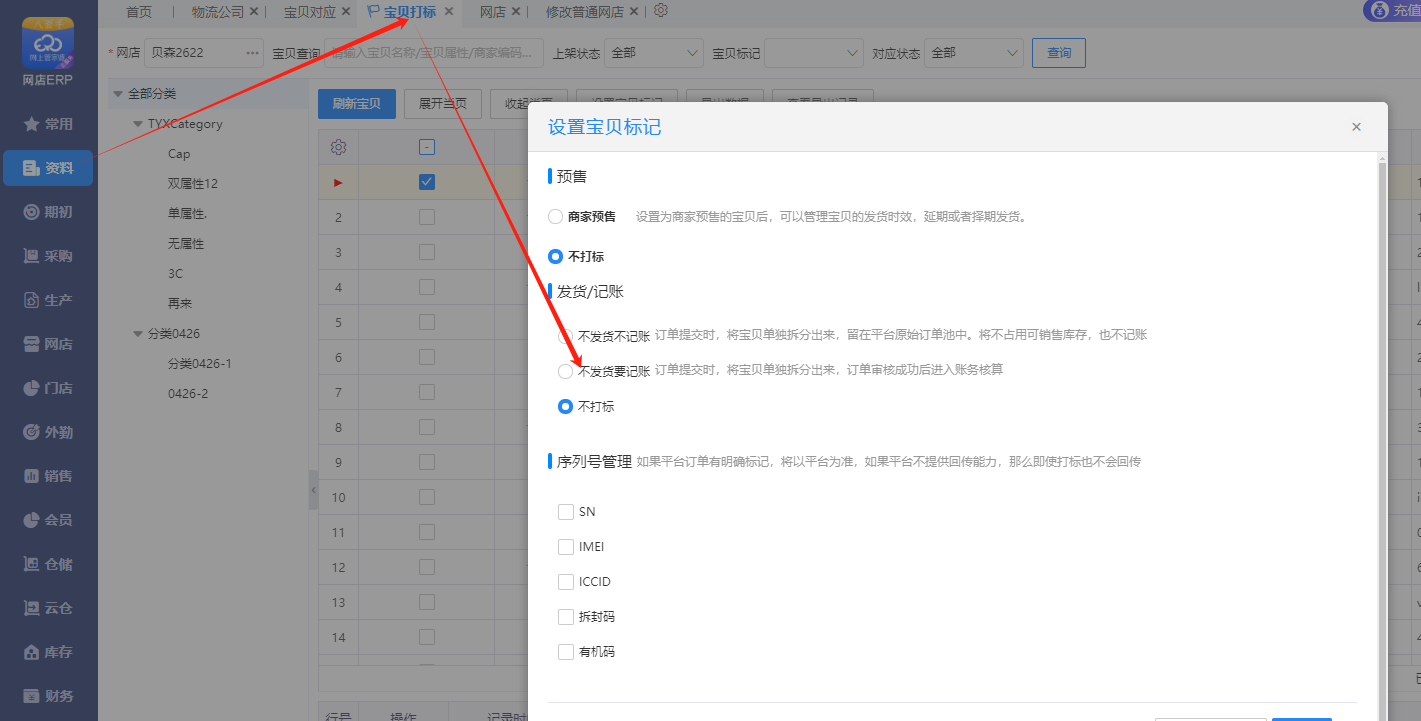The image size is (1421, 721).
Task: Click the 展开当页 expand page button
Action: 443,104
